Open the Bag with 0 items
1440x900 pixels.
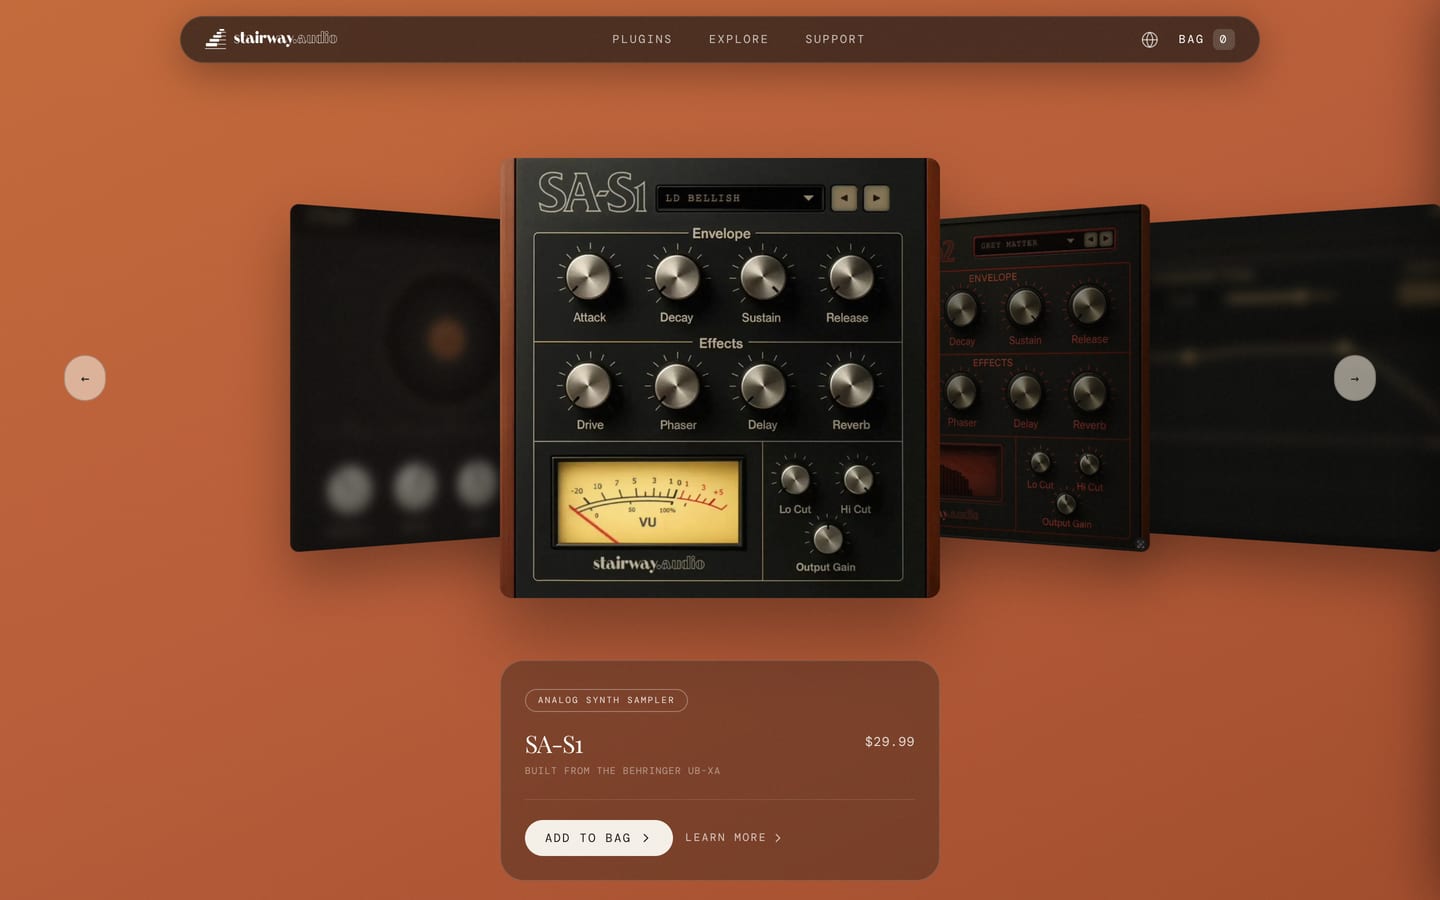(1206, 39)
